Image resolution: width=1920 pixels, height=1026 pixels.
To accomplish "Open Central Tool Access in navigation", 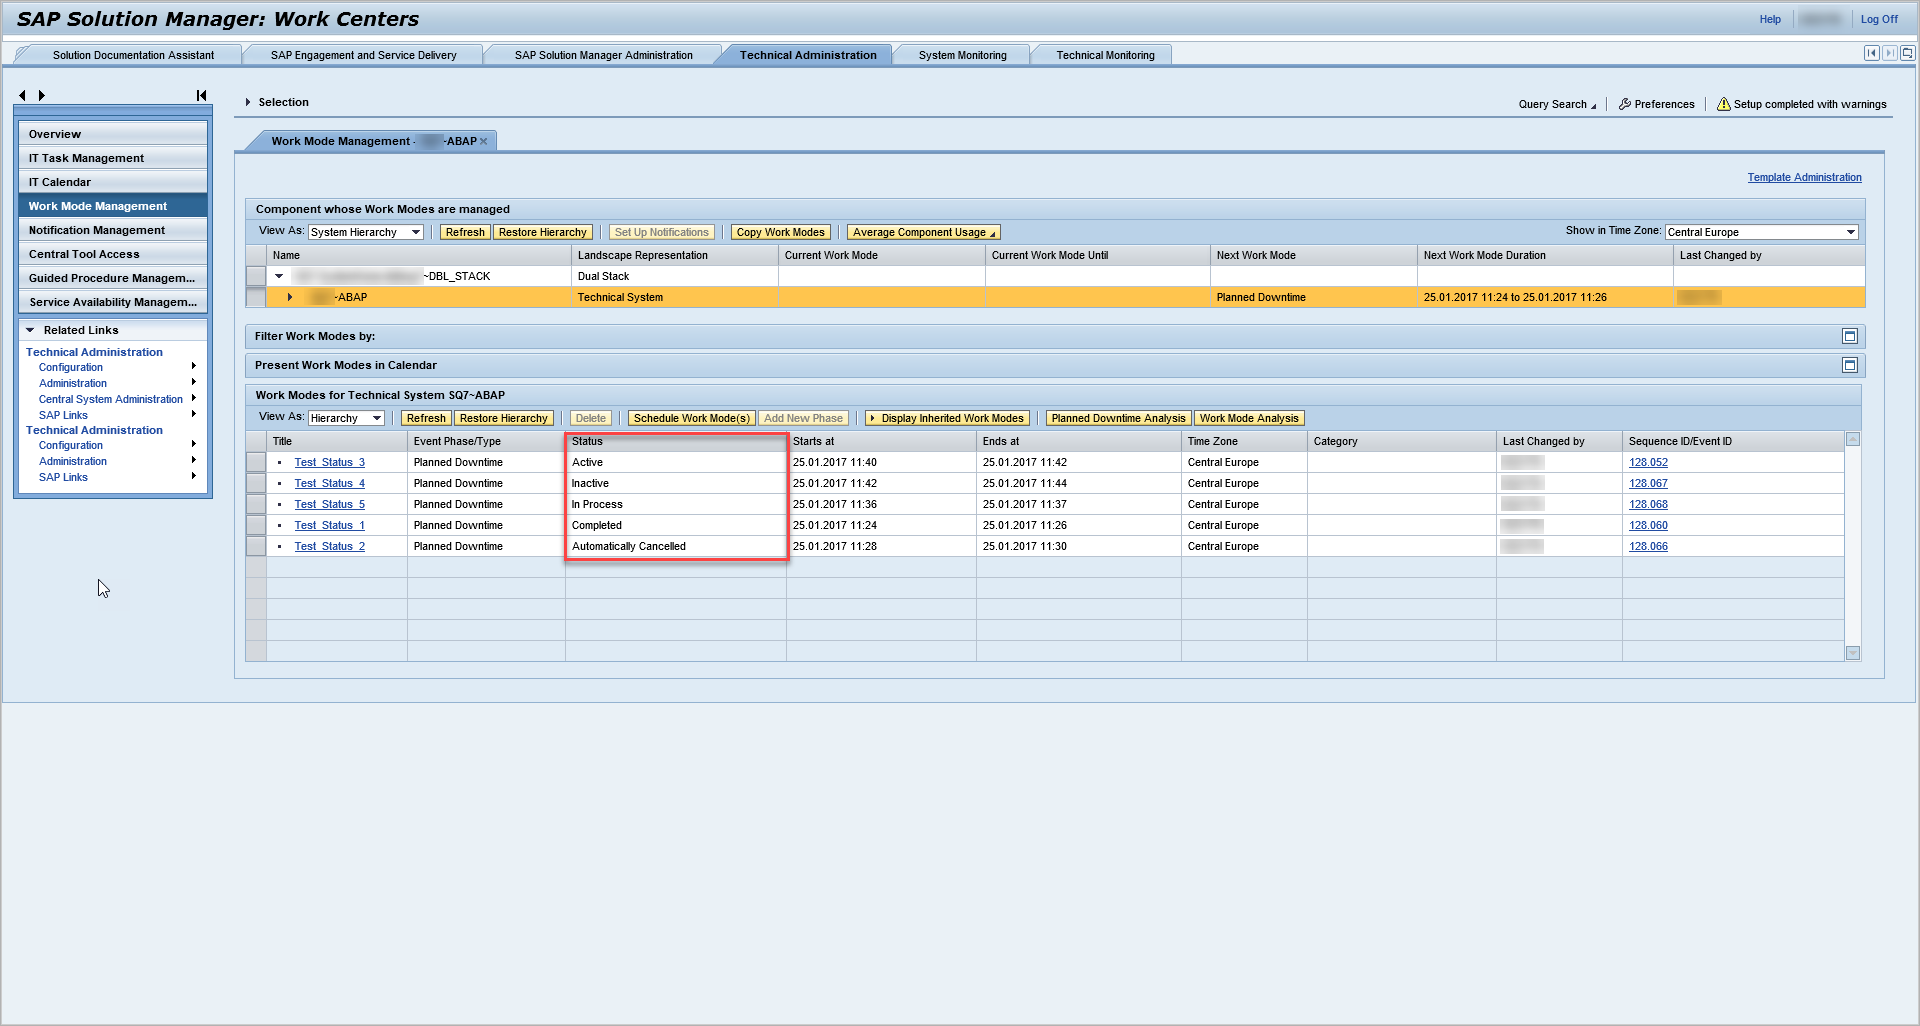I will (x=113, y=254).
